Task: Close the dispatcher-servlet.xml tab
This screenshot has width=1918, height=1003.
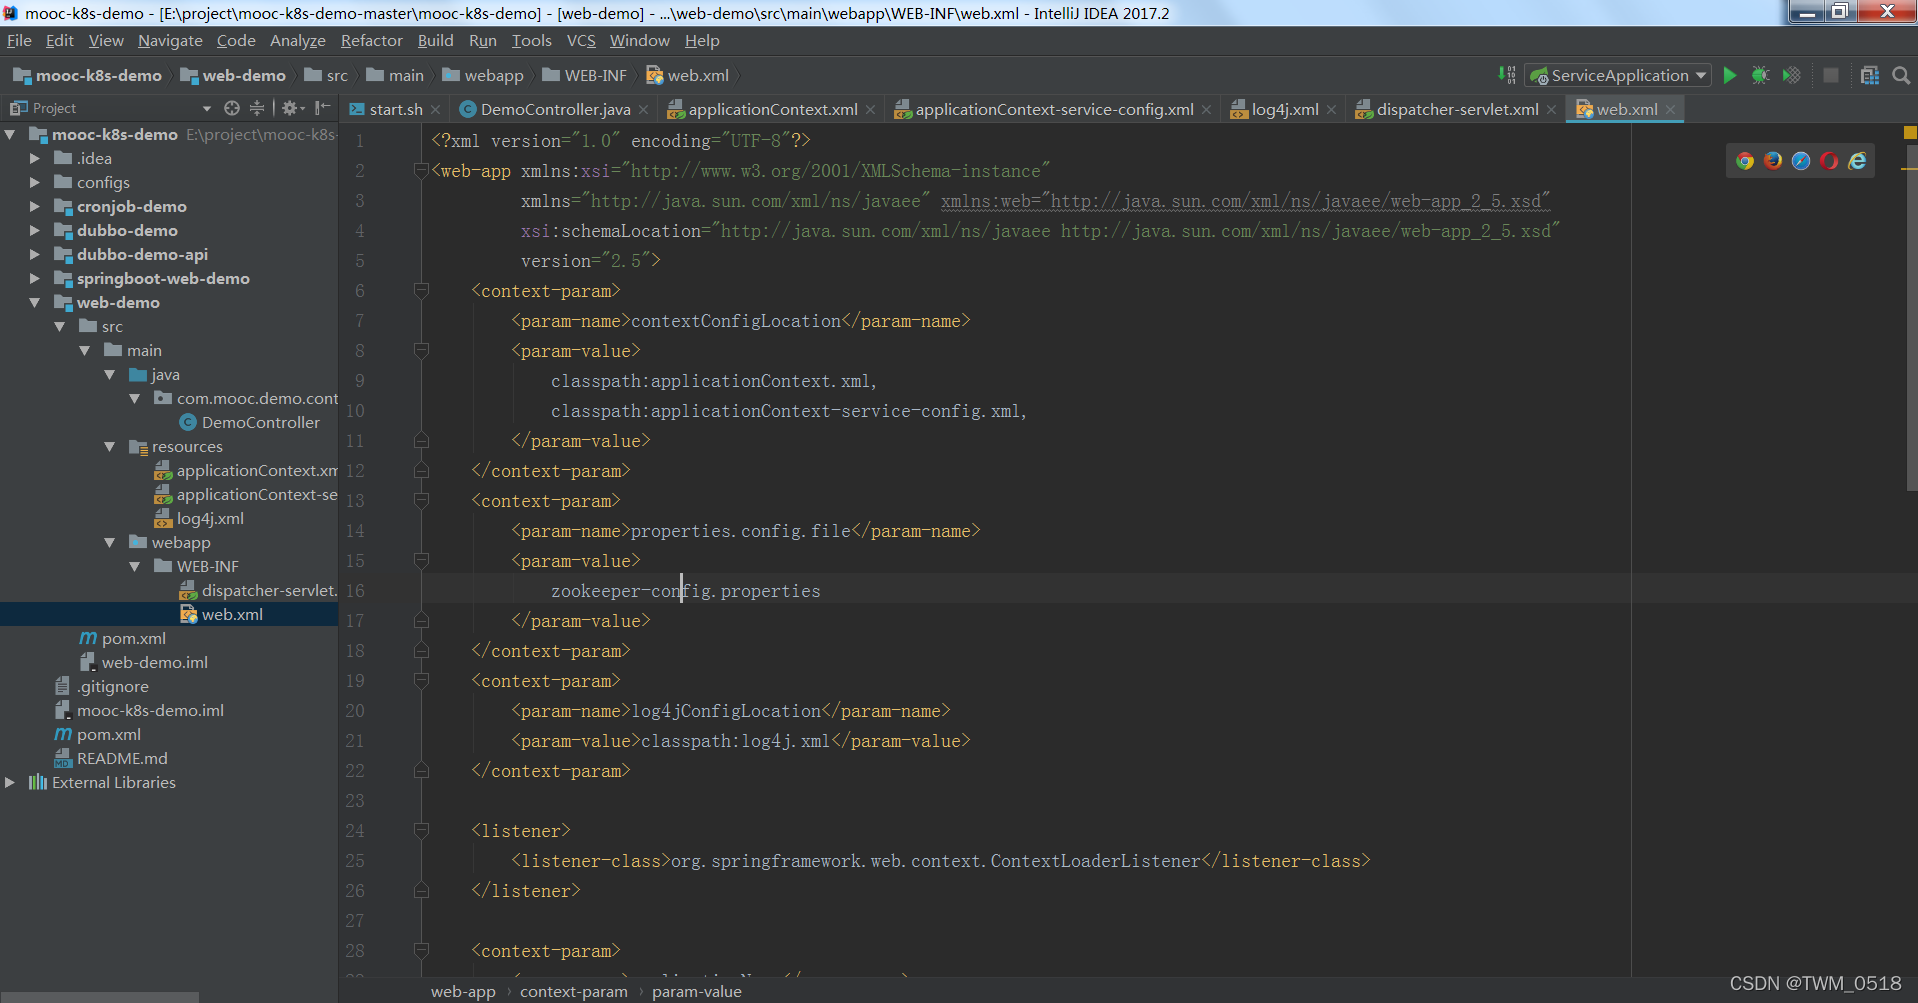Action: 1551,110
